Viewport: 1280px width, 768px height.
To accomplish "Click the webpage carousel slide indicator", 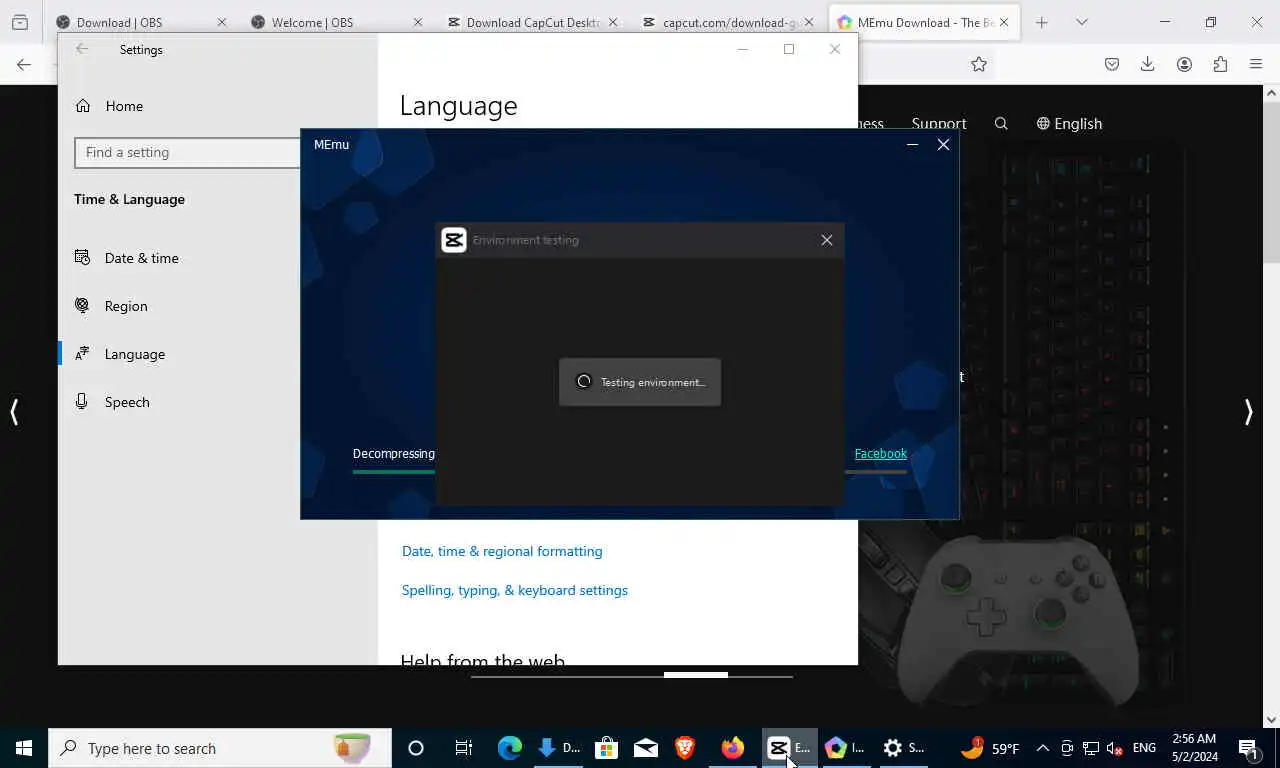I will (696, 675).
